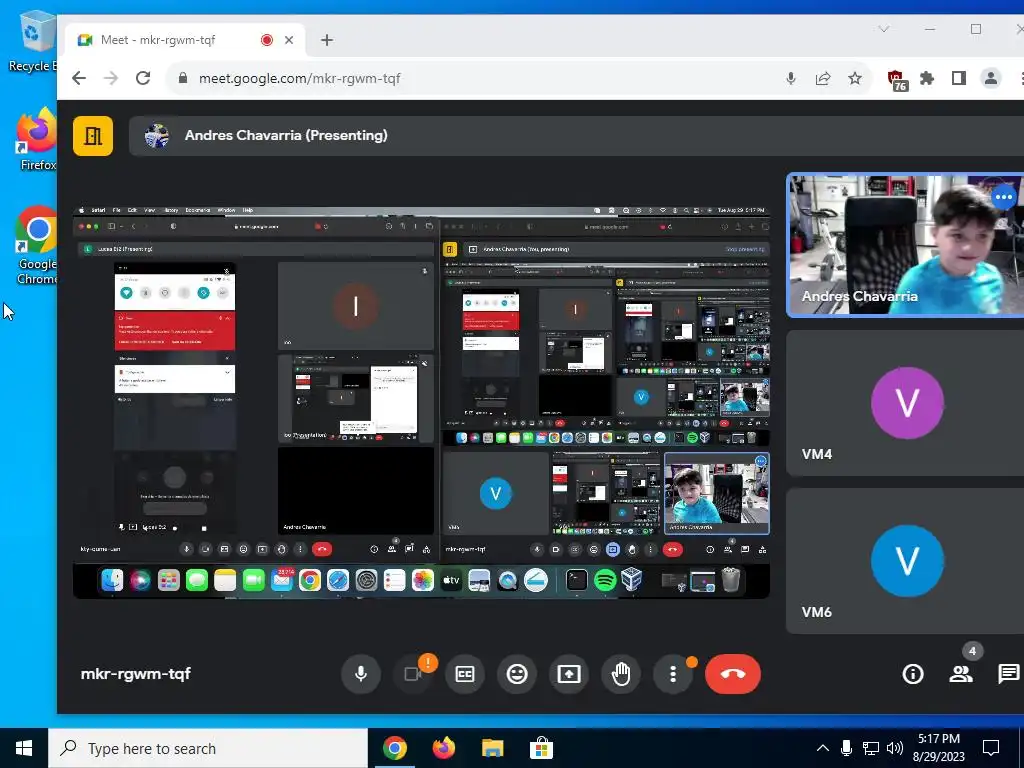Screen dimensions: 1024x768
Task: Go back in Chrome browser
Action: point(79,78)
